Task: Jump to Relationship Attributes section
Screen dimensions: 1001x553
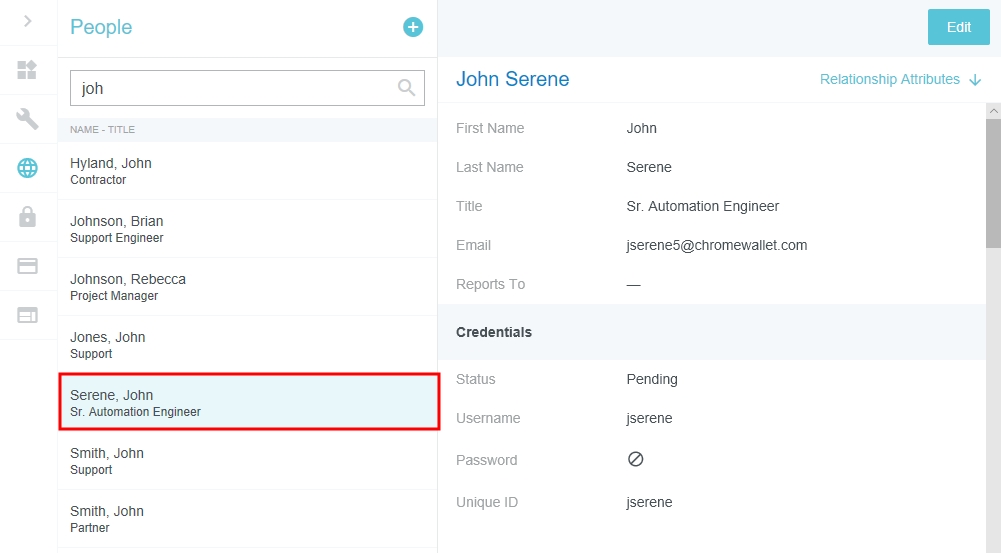Action: coord(889,79)
